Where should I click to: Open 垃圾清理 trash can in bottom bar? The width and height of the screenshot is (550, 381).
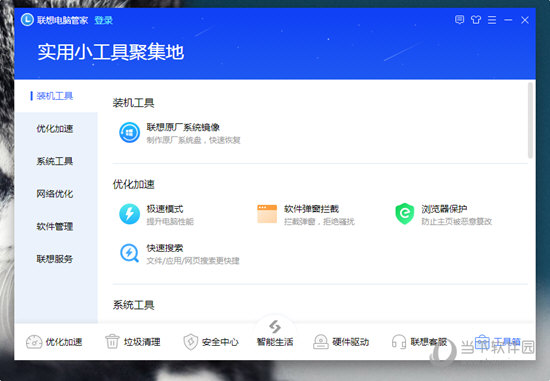click(x=112, y=342)
